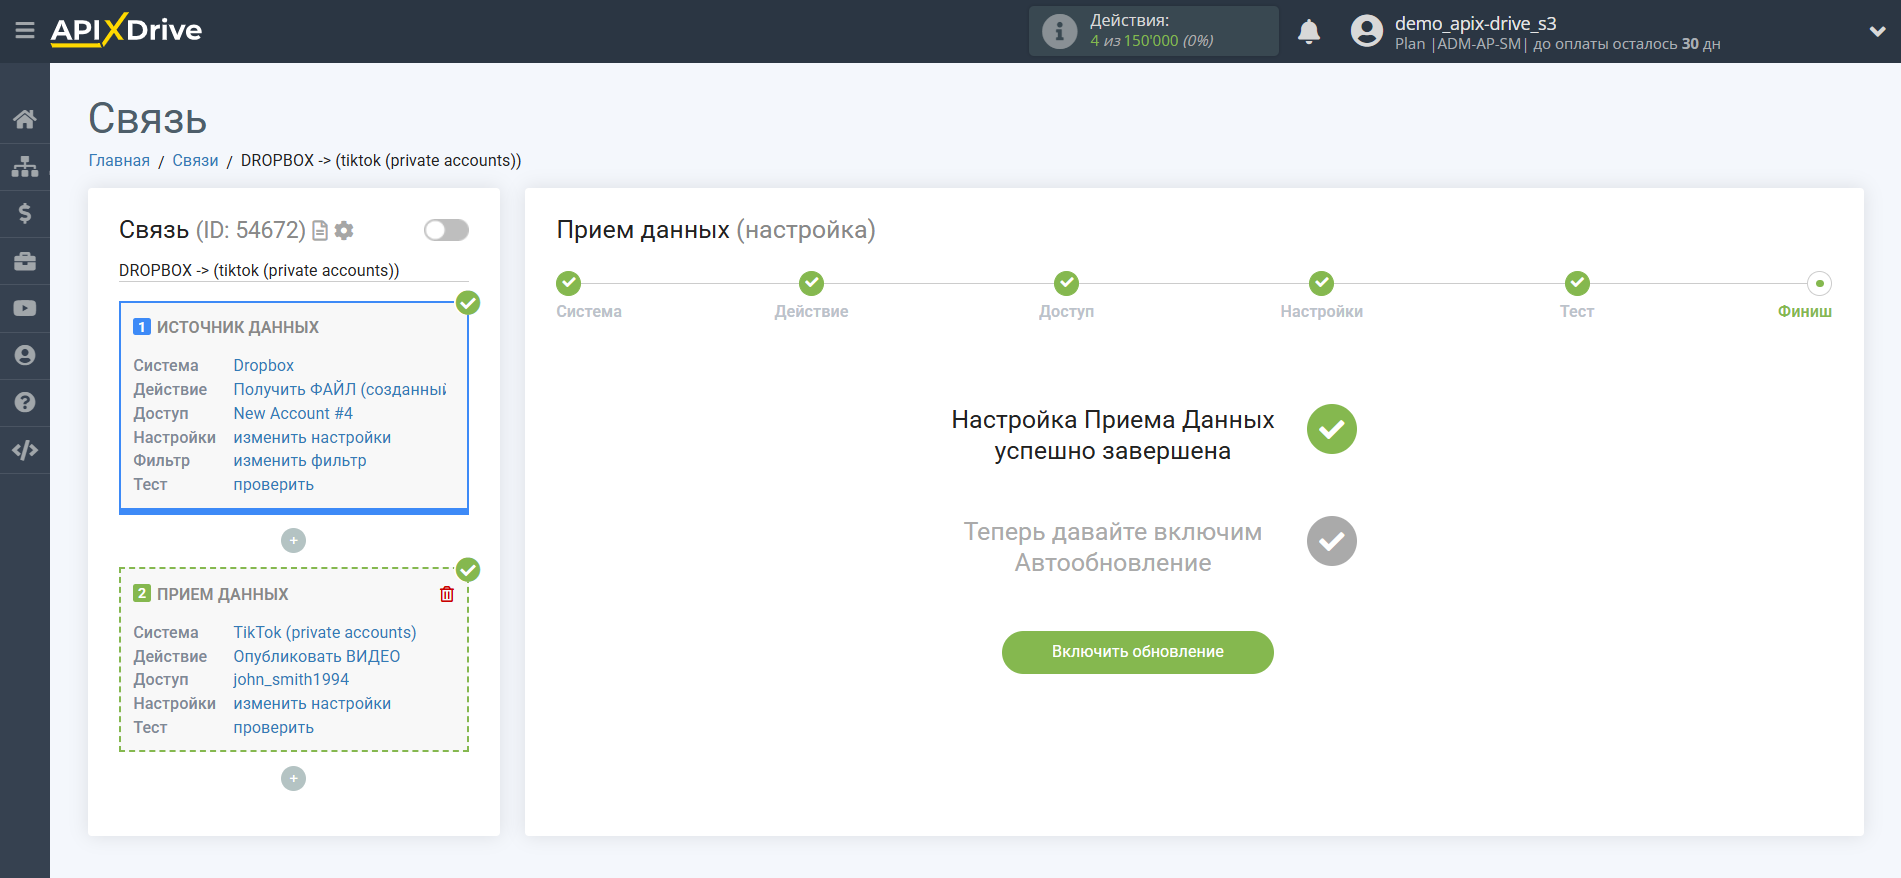Toggle the connection enable switch
Image resolution: width=1901 pixels, height=878 pixels.
click(446, 230)
